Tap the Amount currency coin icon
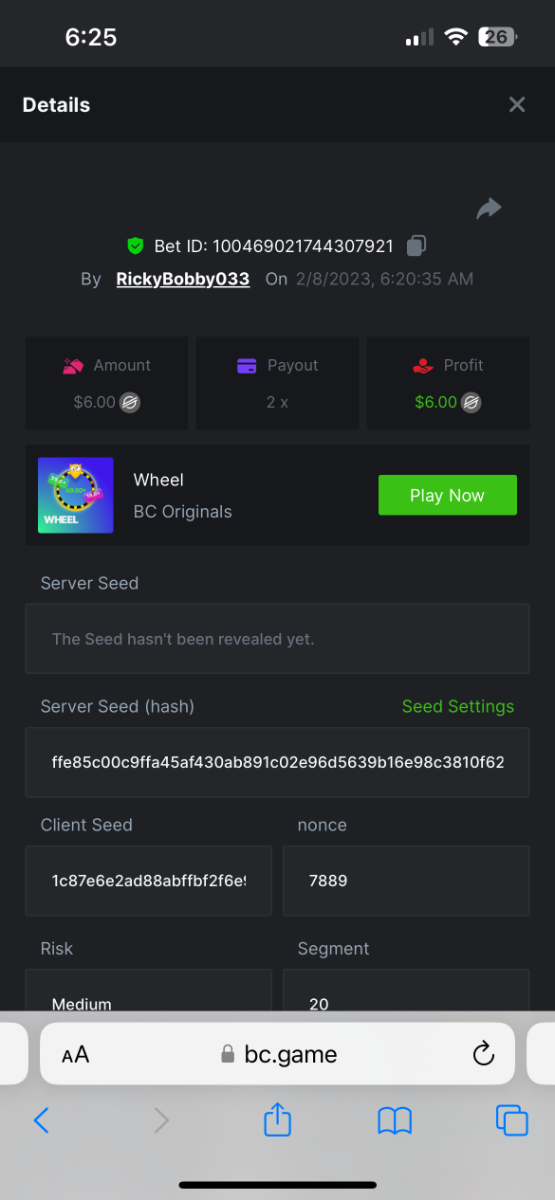 130,403
